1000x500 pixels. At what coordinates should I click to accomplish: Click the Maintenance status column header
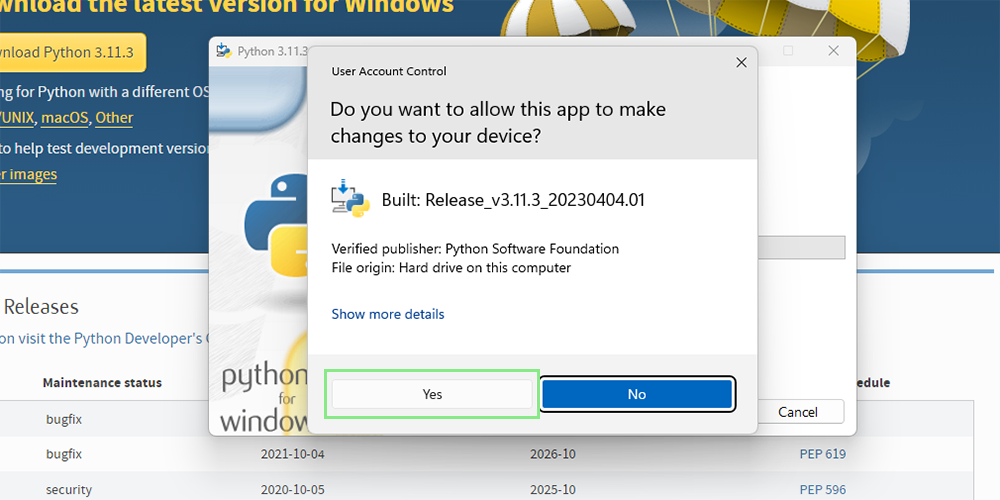pyautogui.click(x=102, y=383)
